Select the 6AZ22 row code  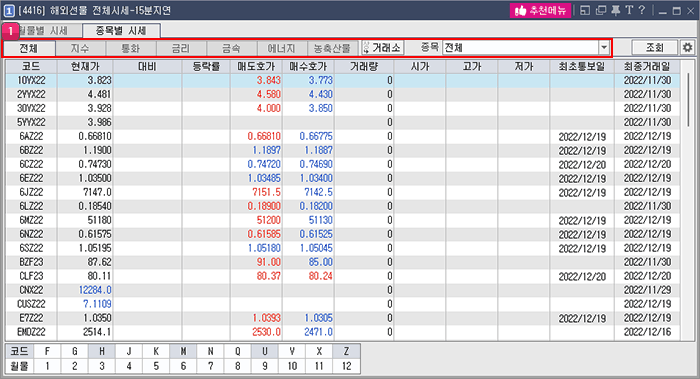(31, 136)
